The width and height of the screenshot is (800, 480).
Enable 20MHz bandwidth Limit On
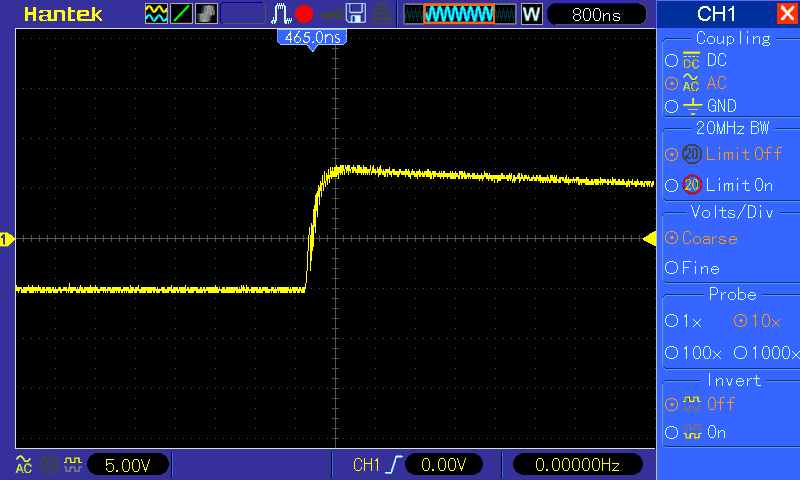tap(719, 185)
